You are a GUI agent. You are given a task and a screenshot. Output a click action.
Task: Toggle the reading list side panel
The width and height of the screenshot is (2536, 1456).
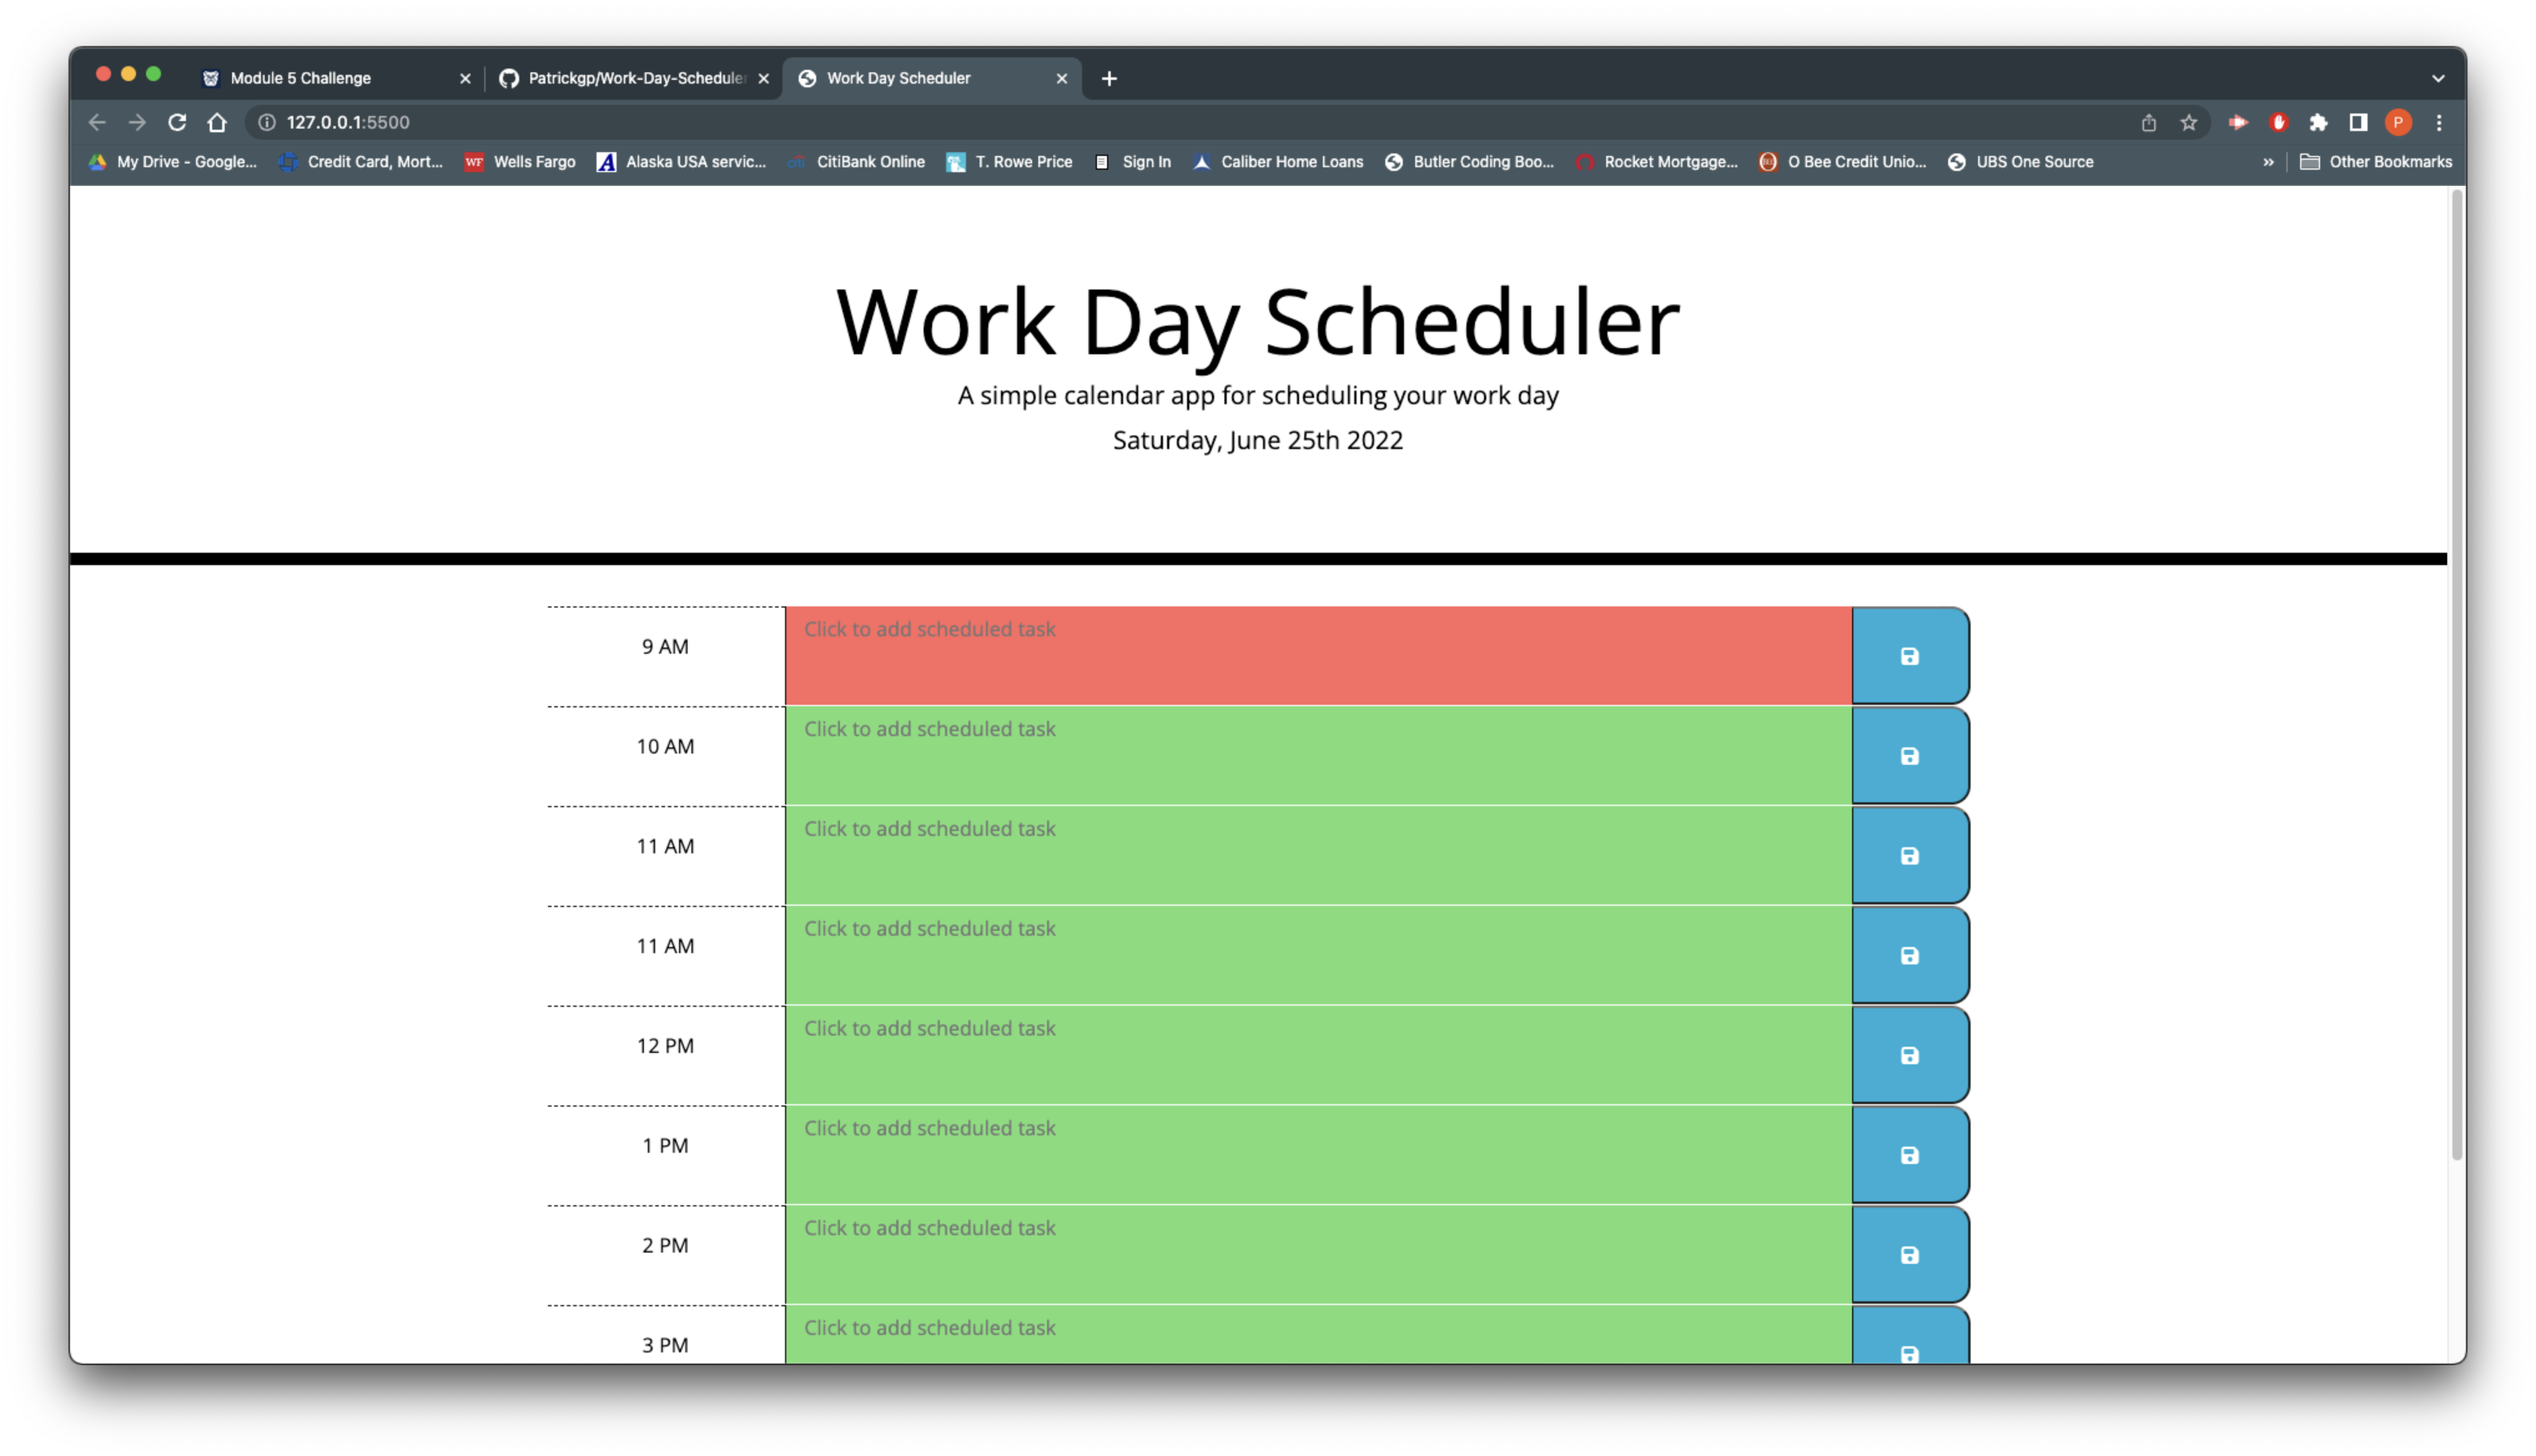coord(2357,122)
